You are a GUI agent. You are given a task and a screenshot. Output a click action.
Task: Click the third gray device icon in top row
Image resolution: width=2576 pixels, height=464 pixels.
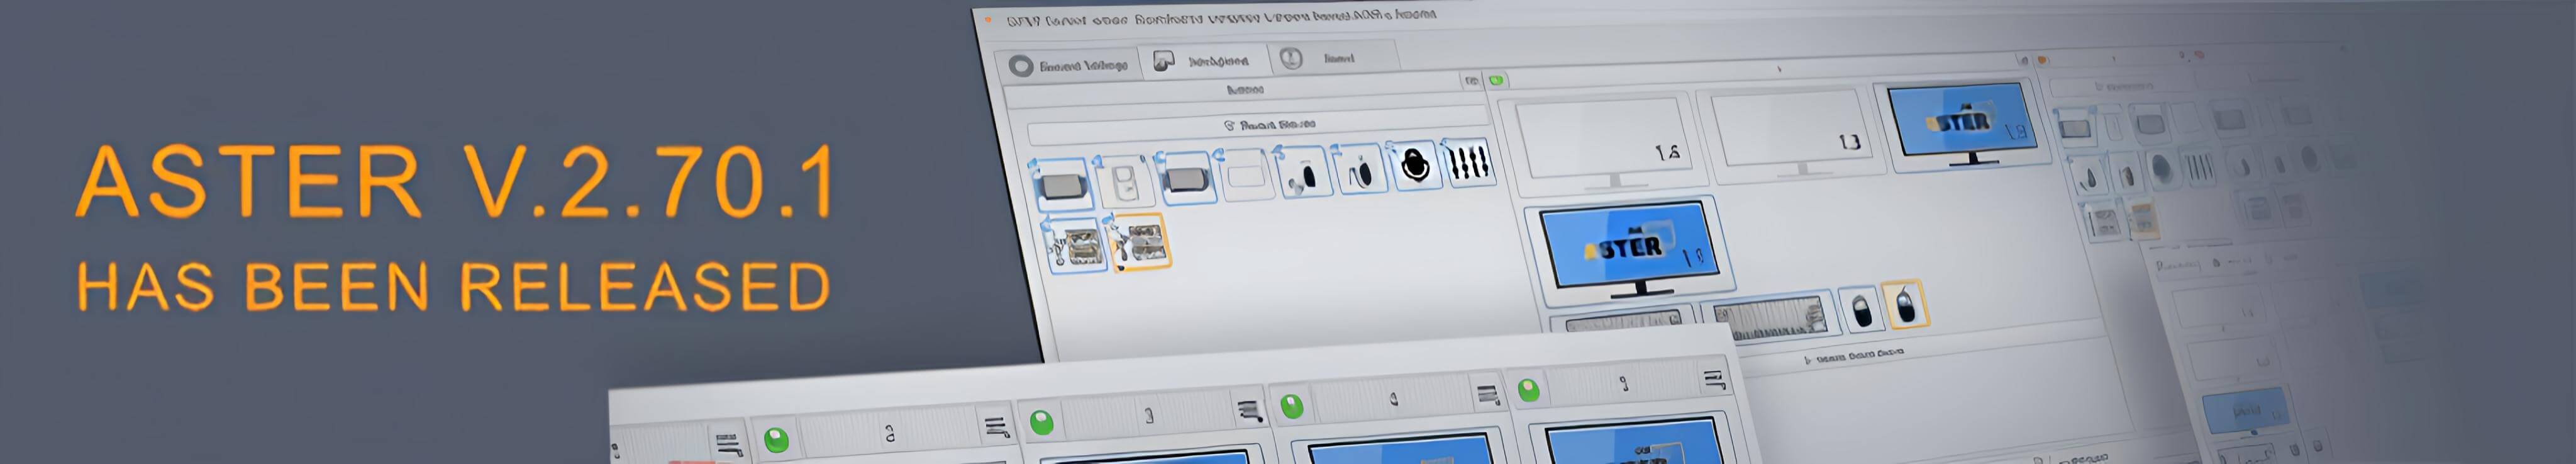(1187, 179)
